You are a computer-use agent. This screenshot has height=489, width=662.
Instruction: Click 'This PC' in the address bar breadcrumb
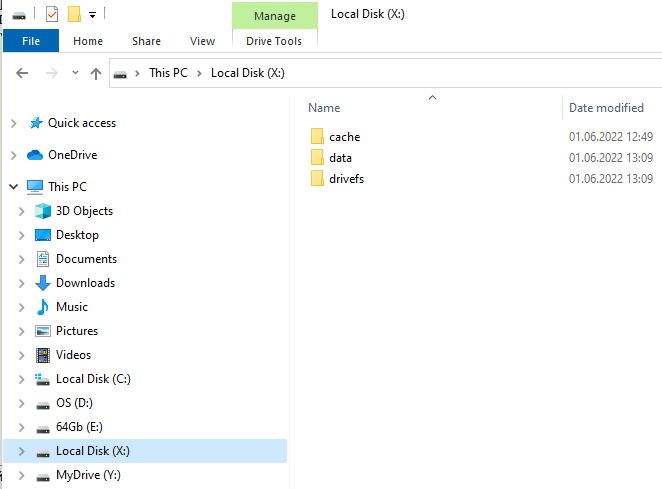(168, 73)
